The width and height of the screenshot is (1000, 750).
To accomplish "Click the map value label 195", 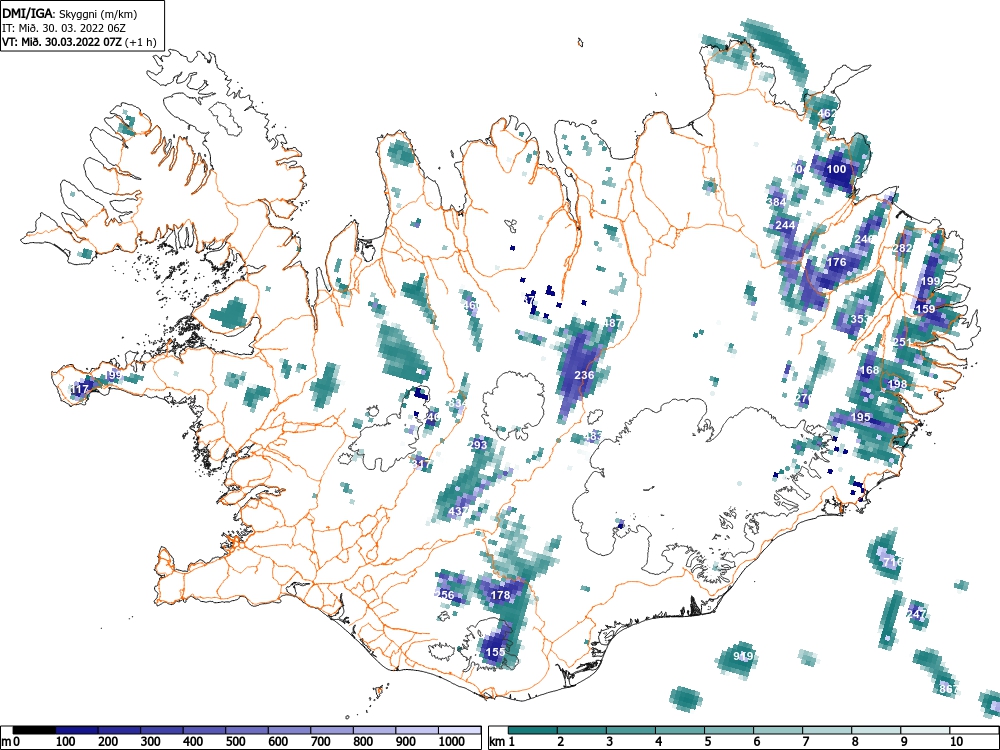I will [860, 418].
